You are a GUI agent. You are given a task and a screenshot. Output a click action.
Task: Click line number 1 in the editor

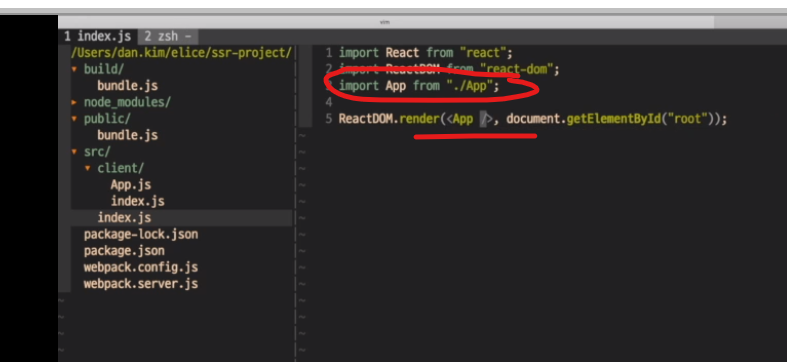[x=329, y=53]
